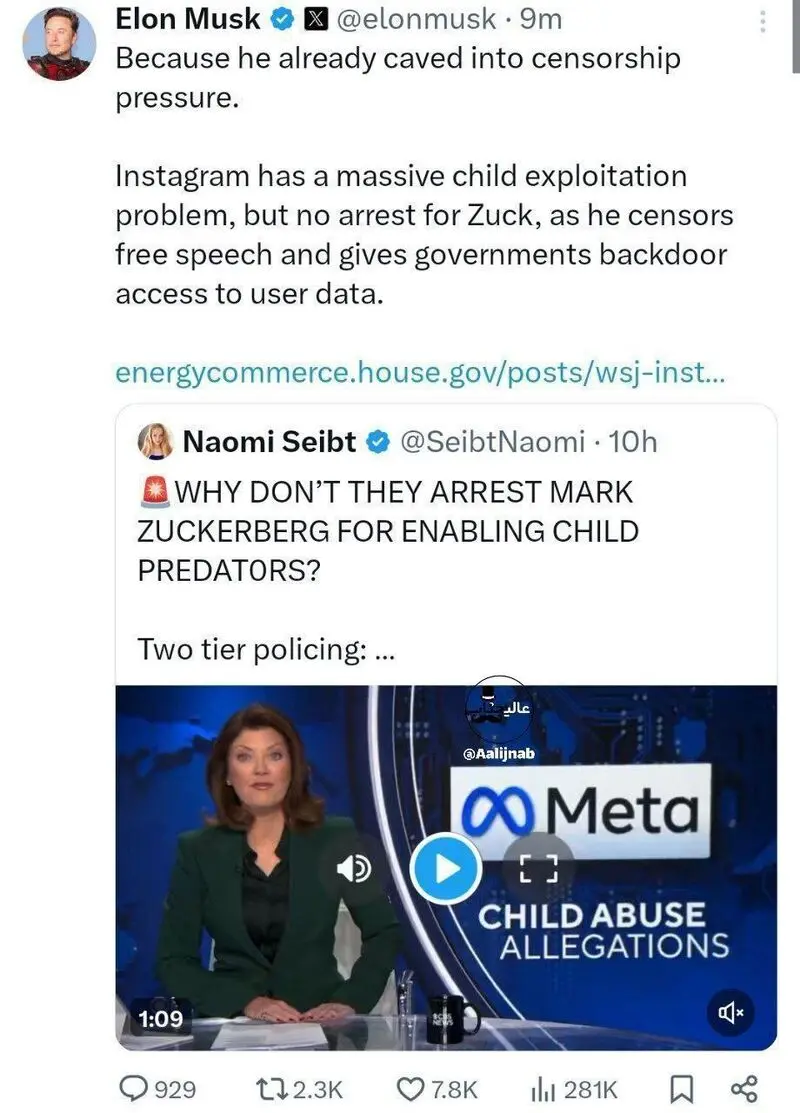Viewport: 800px width, 1113px height.
Task: Bookmark this tweet
Action: point(681,1088)
